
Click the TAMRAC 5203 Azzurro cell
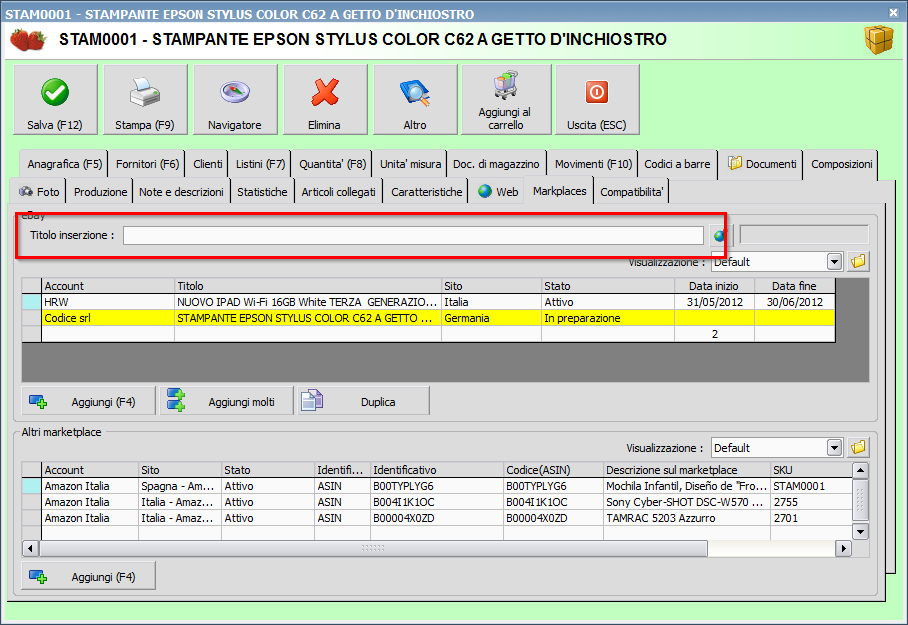[x=687, y=518]
